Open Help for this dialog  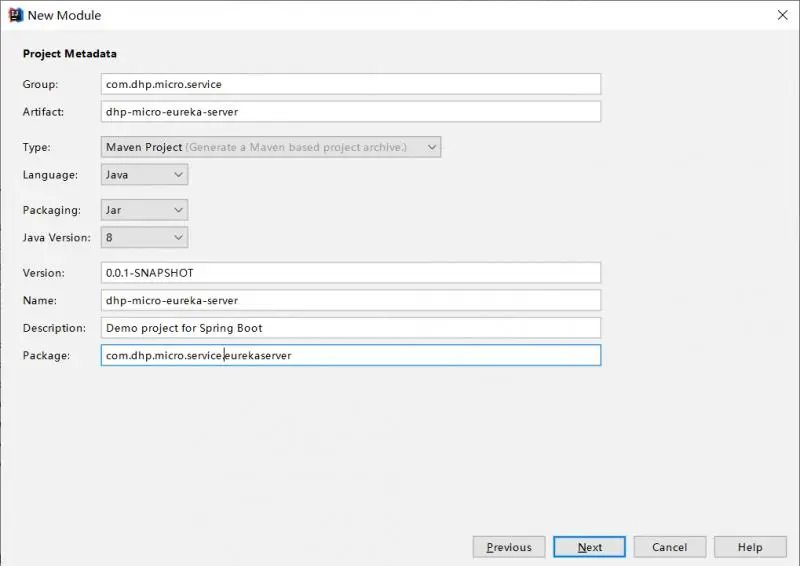[x=750, y=547]
